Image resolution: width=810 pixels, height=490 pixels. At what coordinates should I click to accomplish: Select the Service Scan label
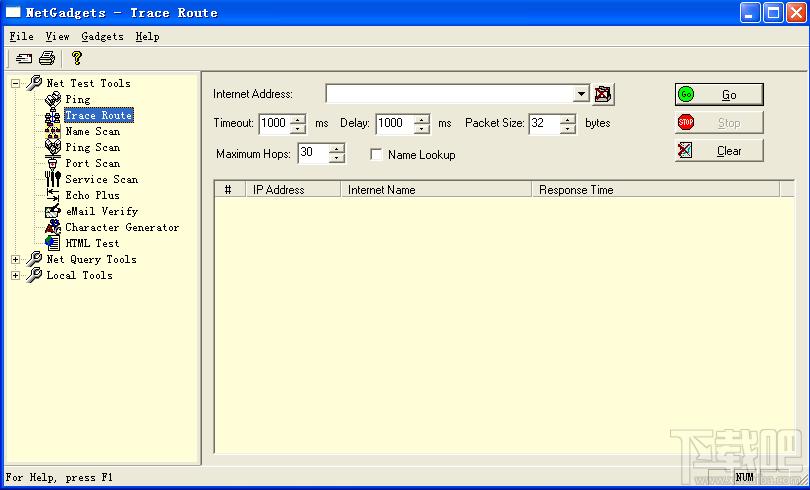(x=101, y=179)
